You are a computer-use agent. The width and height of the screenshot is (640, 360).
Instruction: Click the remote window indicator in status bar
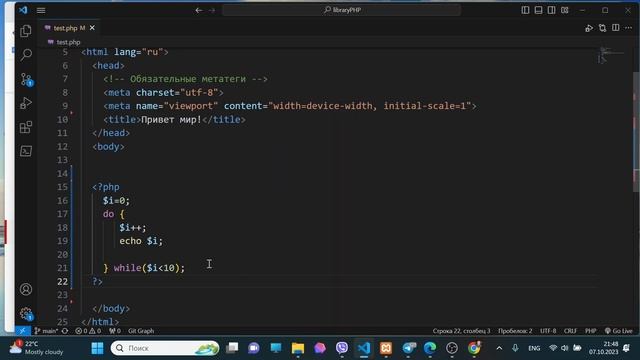click(x=22, y=331)
